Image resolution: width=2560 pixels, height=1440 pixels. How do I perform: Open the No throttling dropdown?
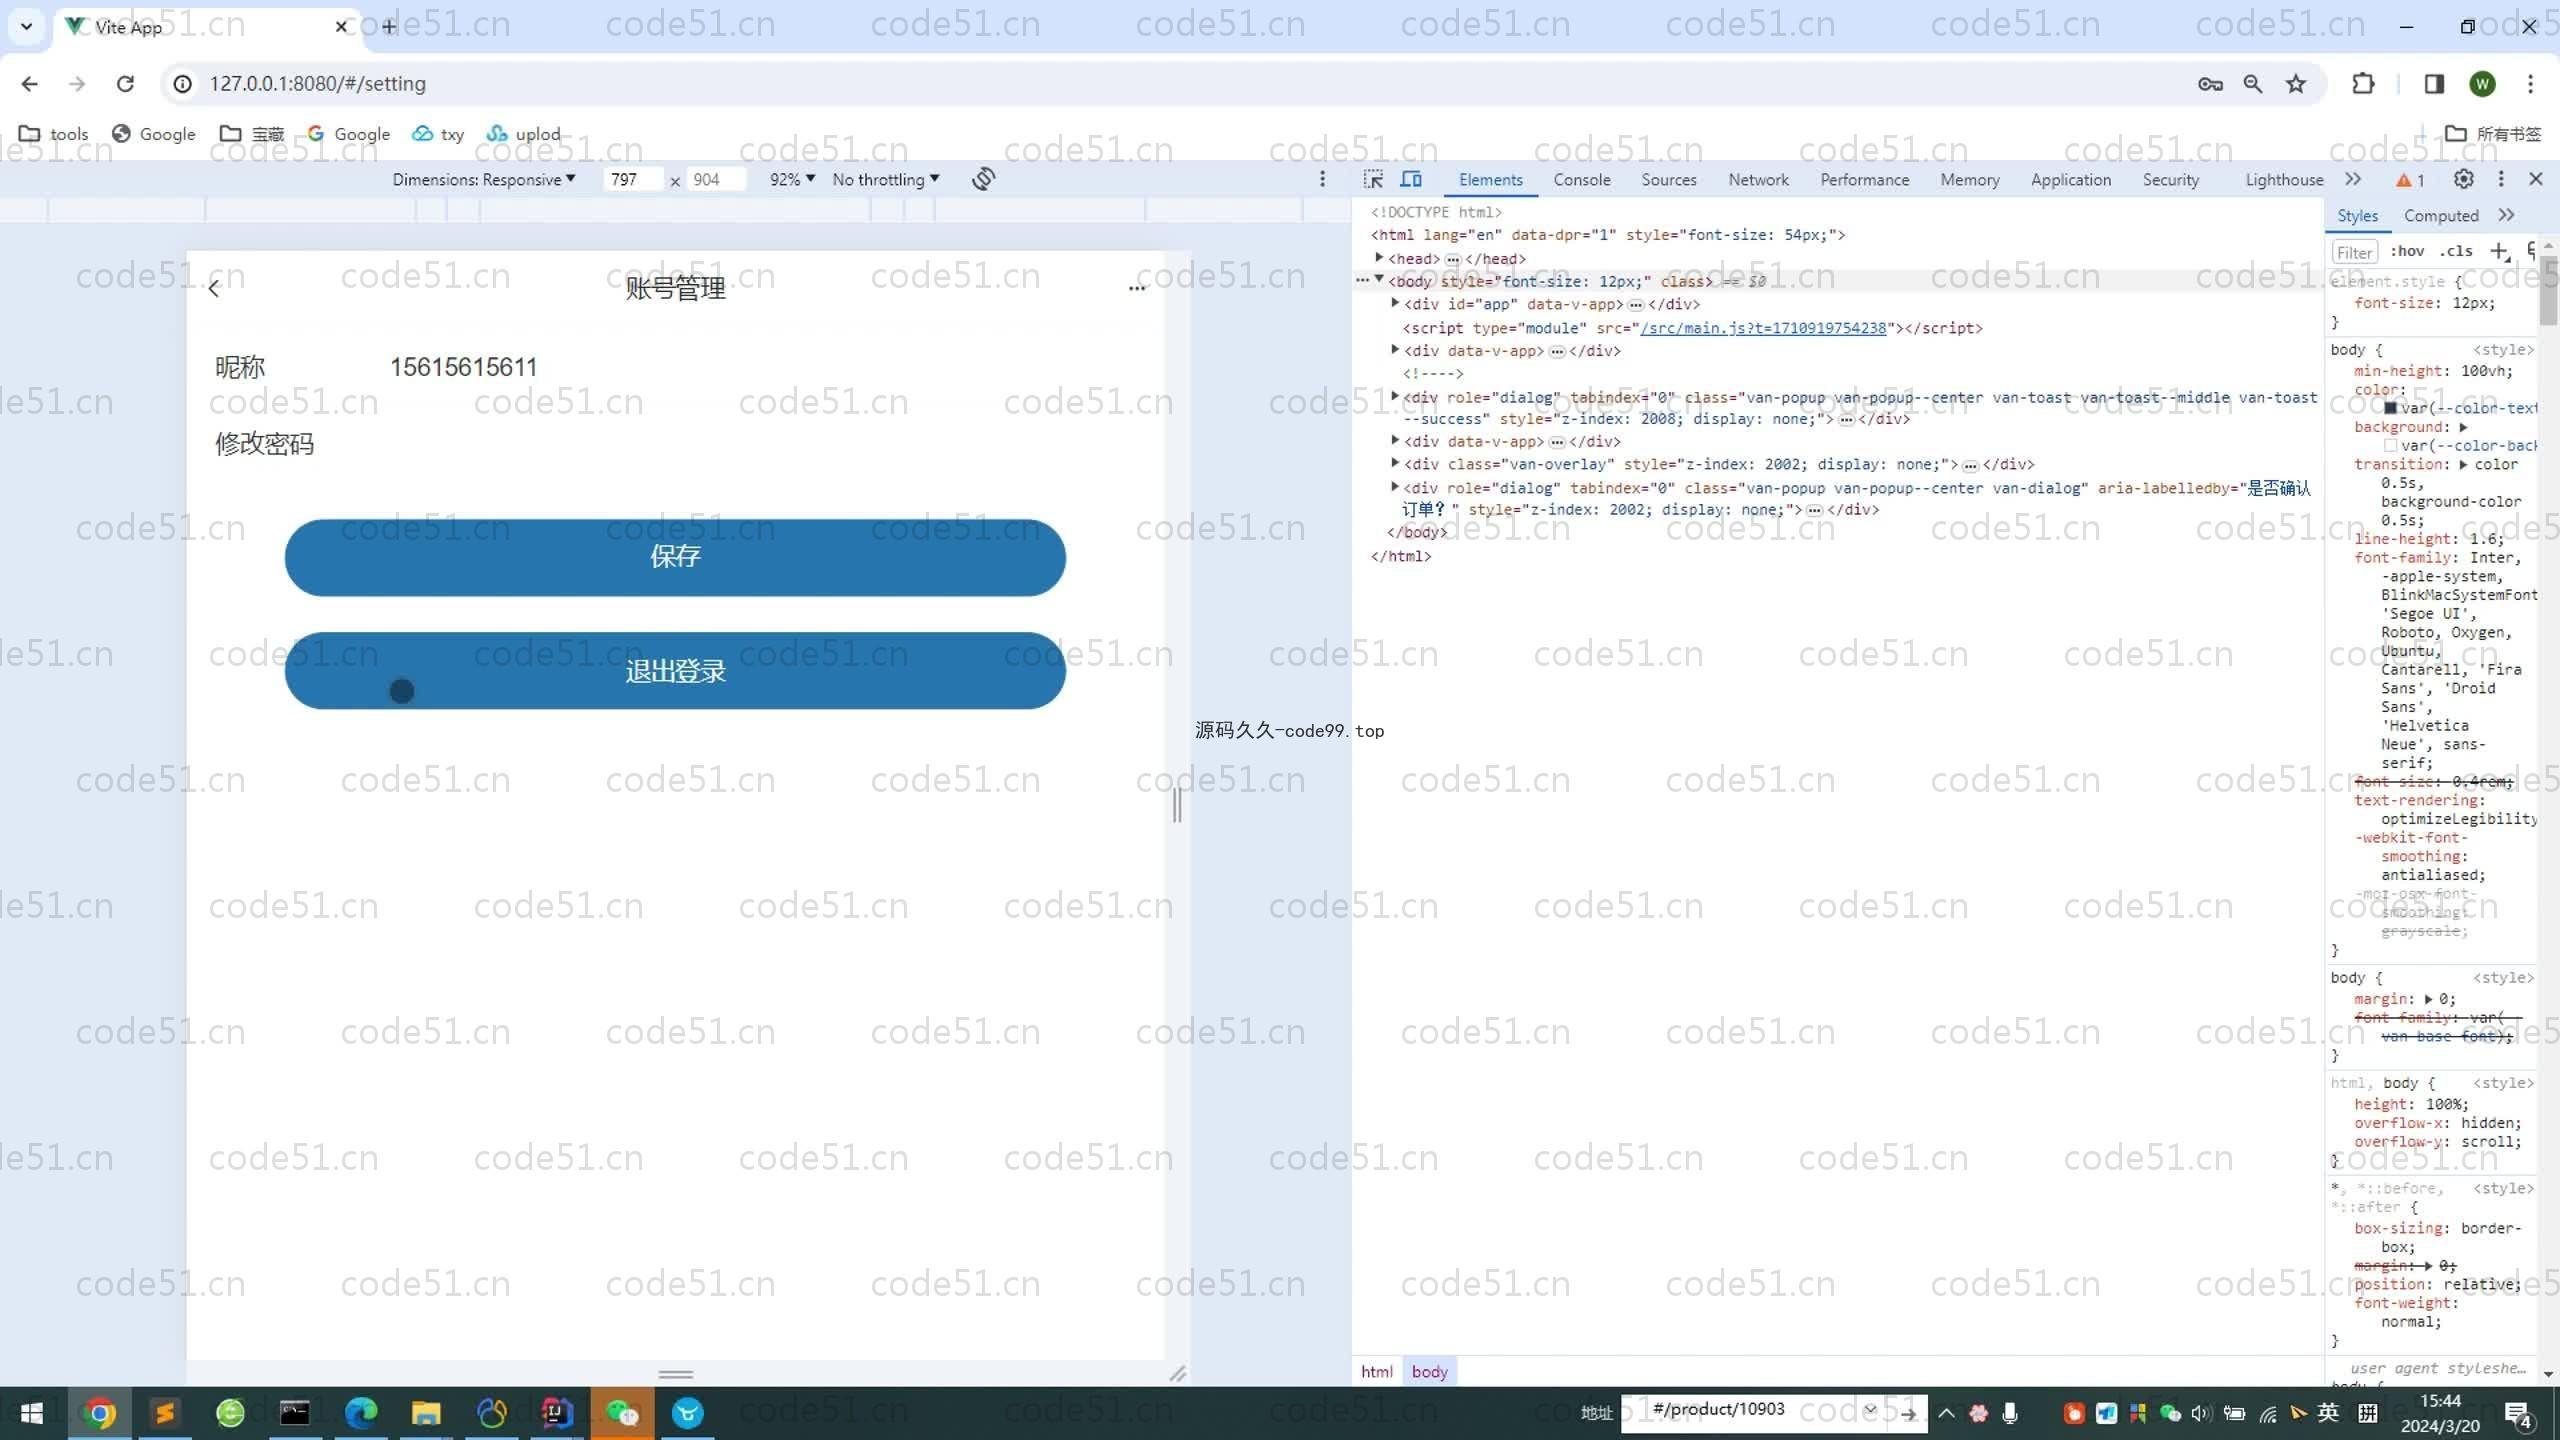[x=886, y=179]
